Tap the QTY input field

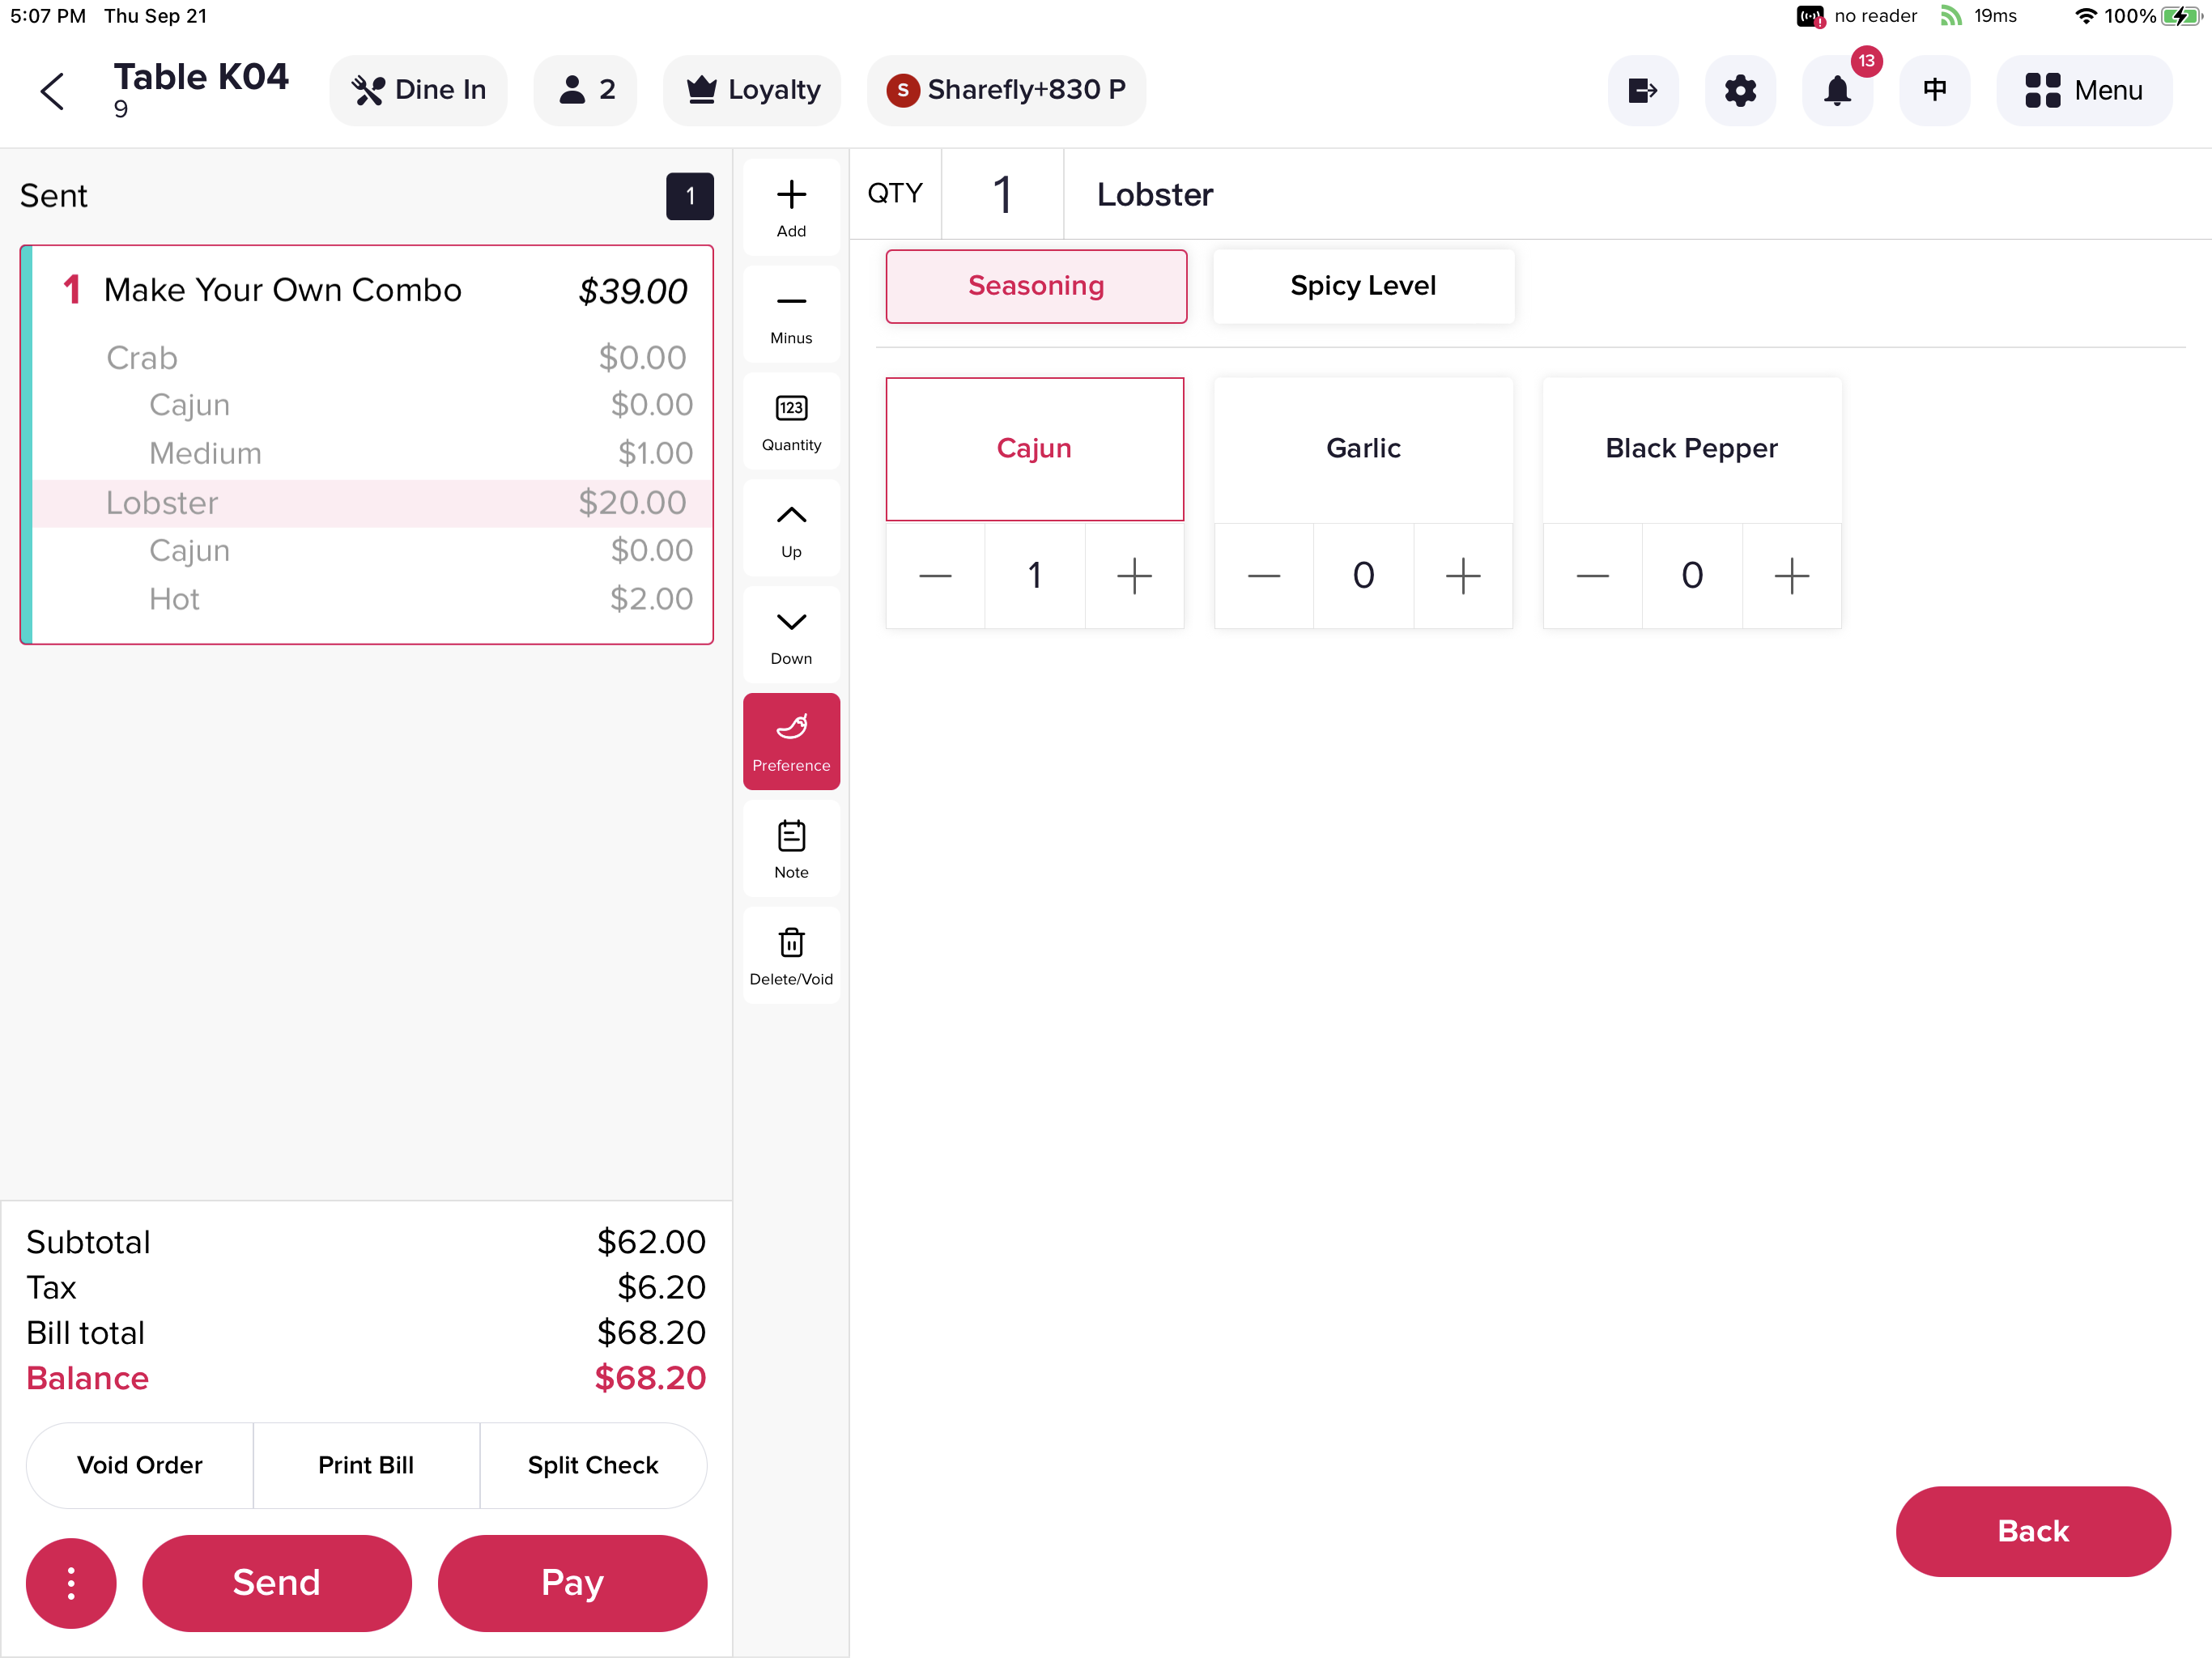click(x=1005, y=193)
